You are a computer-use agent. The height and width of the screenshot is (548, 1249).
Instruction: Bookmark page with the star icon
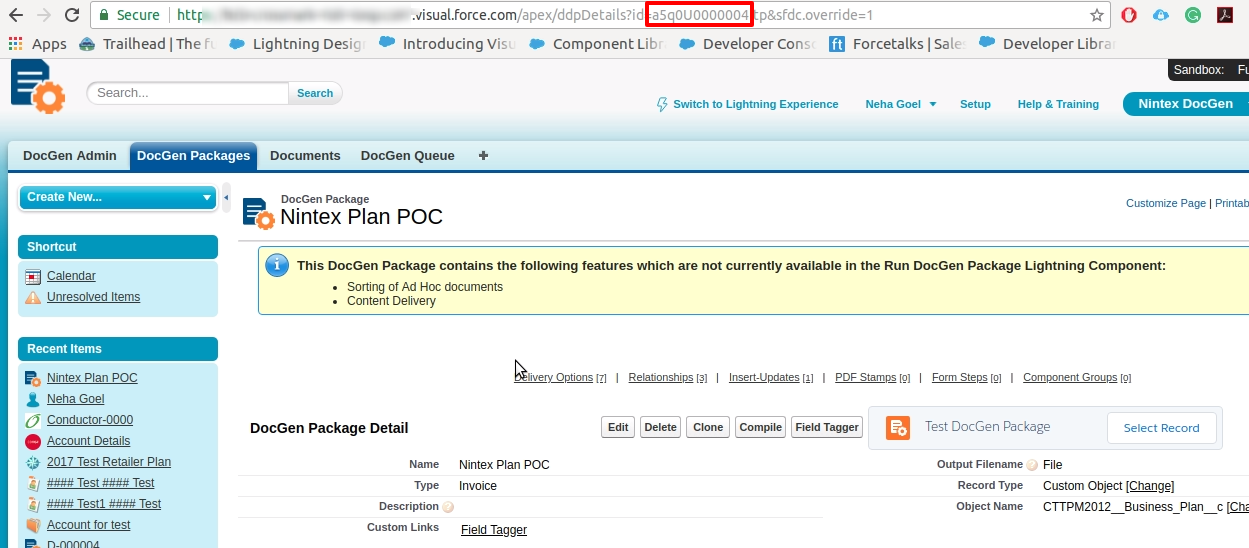click(1097, 15)
